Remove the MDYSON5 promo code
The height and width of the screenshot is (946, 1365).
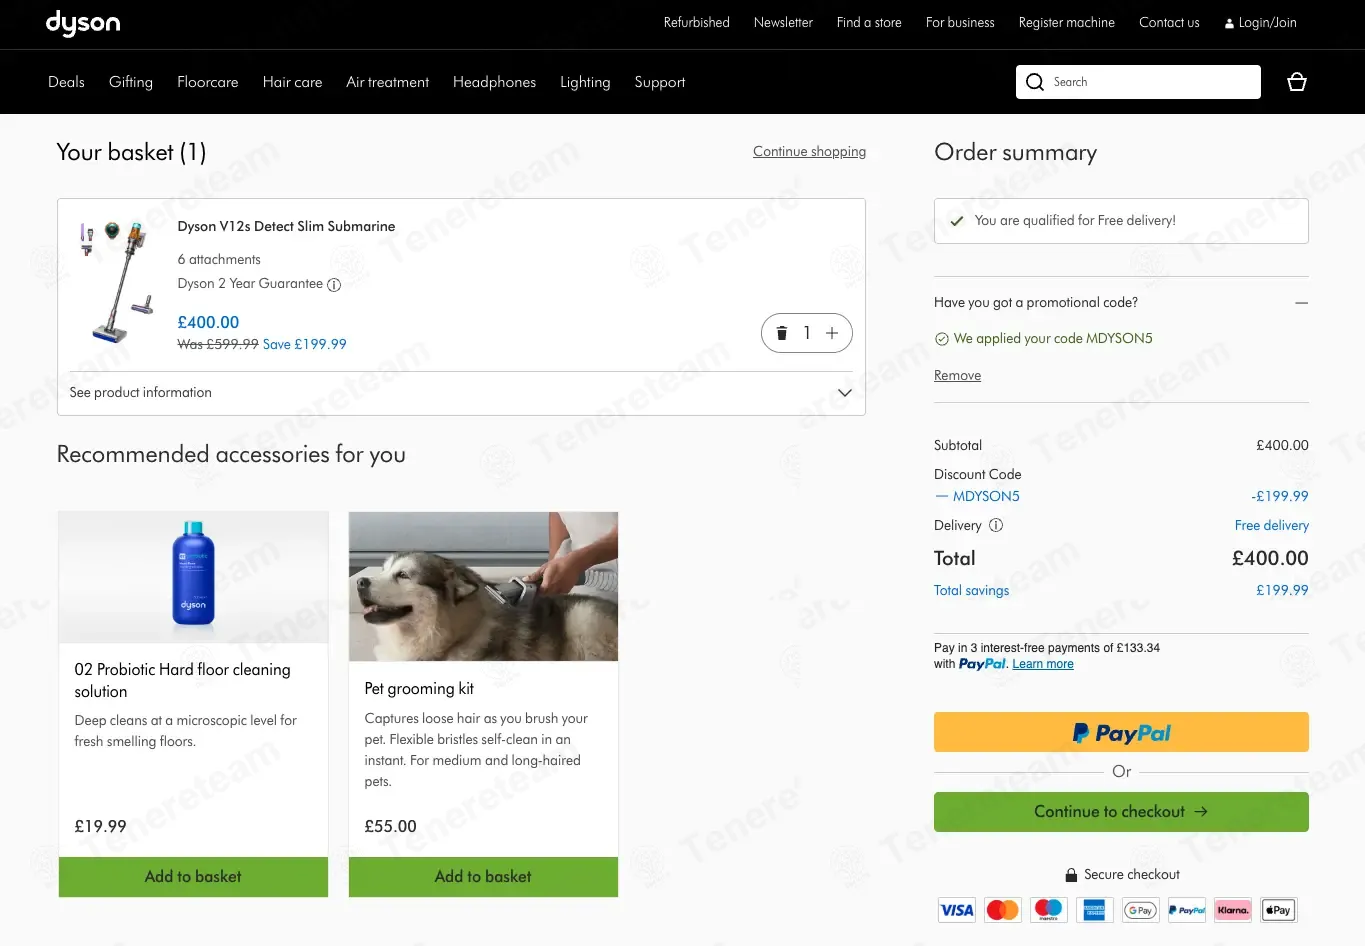pos(957,376)
